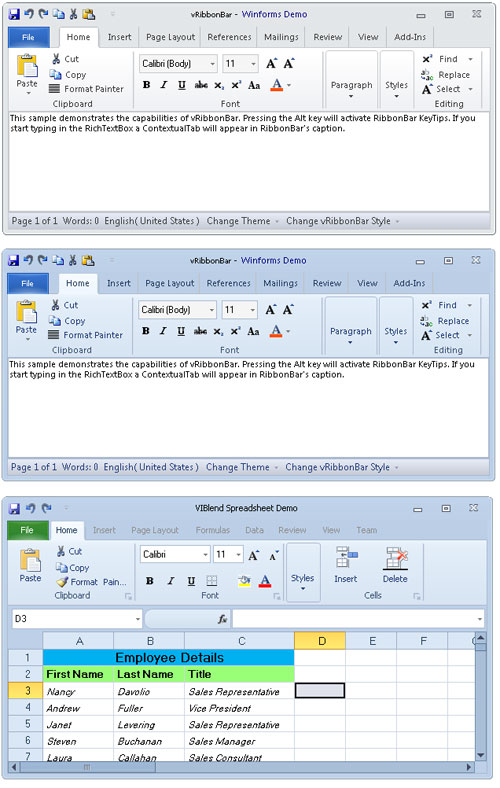The width and height of the screenshot is (500, 788).
Task: Click Insert cells icon in spreadsheet
Action: point(346,557)
